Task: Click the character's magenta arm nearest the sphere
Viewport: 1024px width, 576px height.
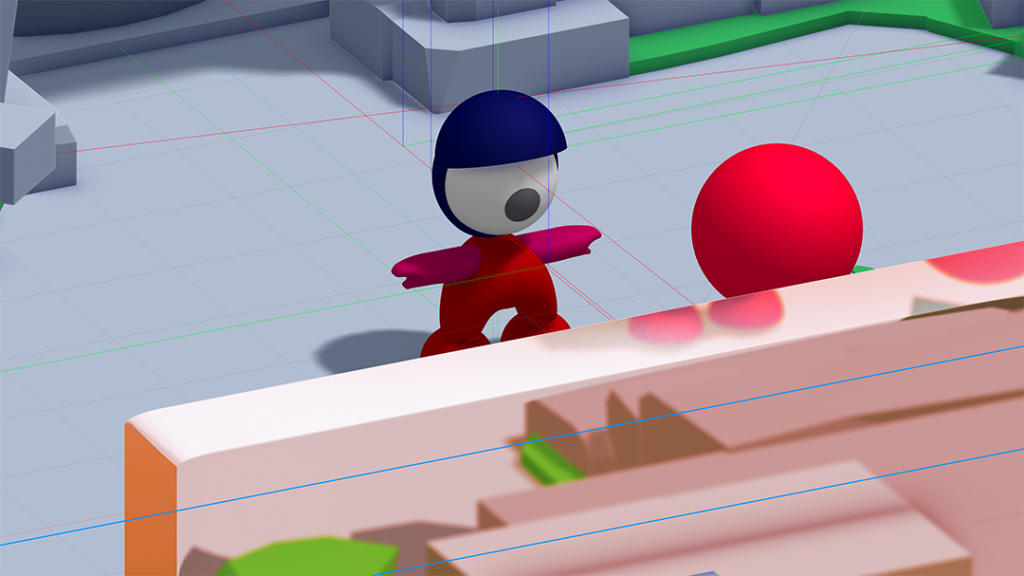Action: point(562,243)
